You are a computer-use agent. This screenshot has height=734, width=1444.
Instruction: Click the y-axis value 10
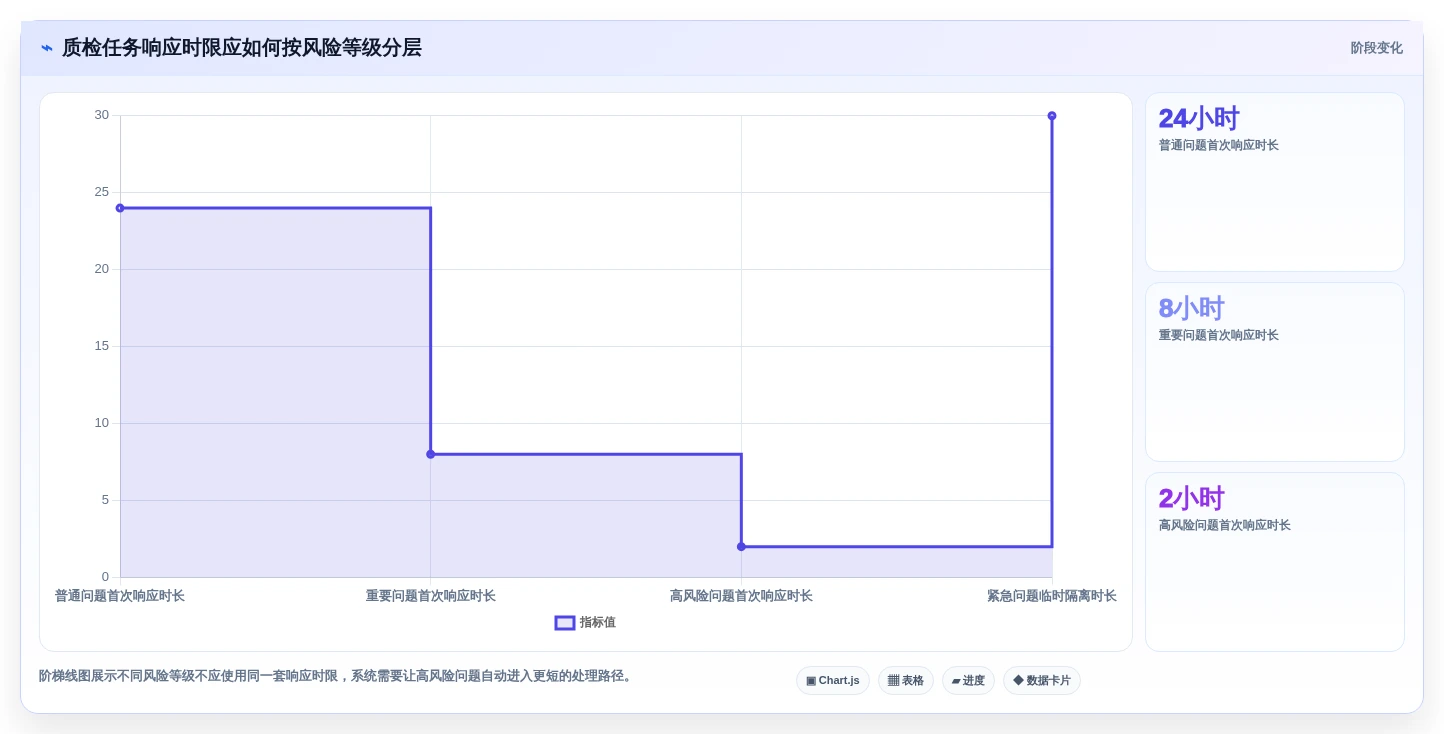102,423
